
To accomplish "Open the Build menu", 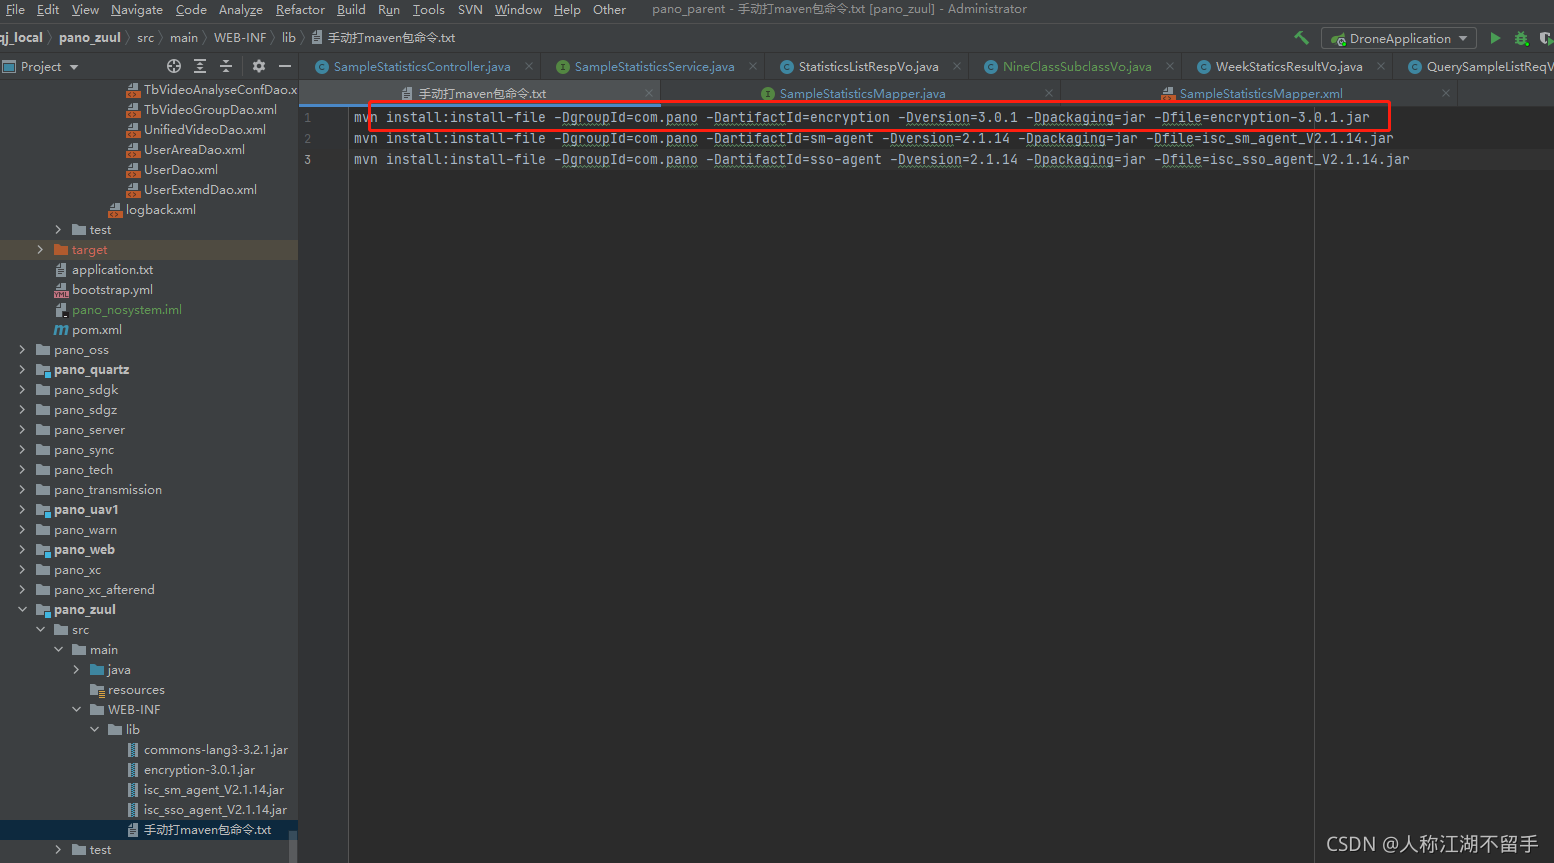I will point(351,9).
